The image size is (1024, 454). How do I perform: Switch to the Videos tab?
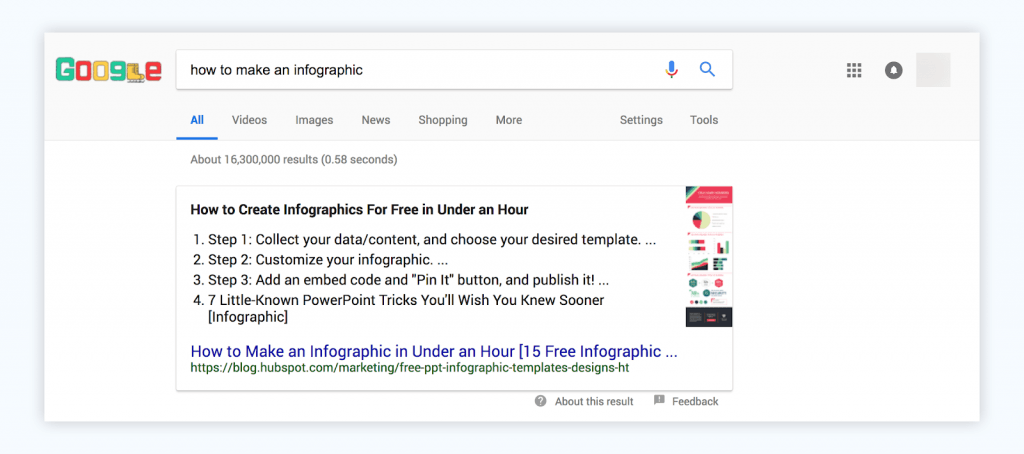249,120
